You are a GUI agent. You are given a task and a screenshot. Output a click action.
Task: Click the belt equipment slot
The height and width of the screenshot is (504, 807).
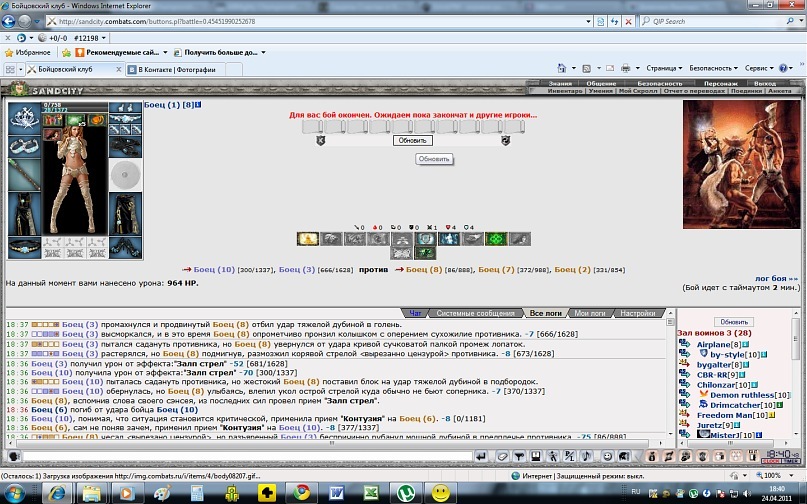[24, 248]
